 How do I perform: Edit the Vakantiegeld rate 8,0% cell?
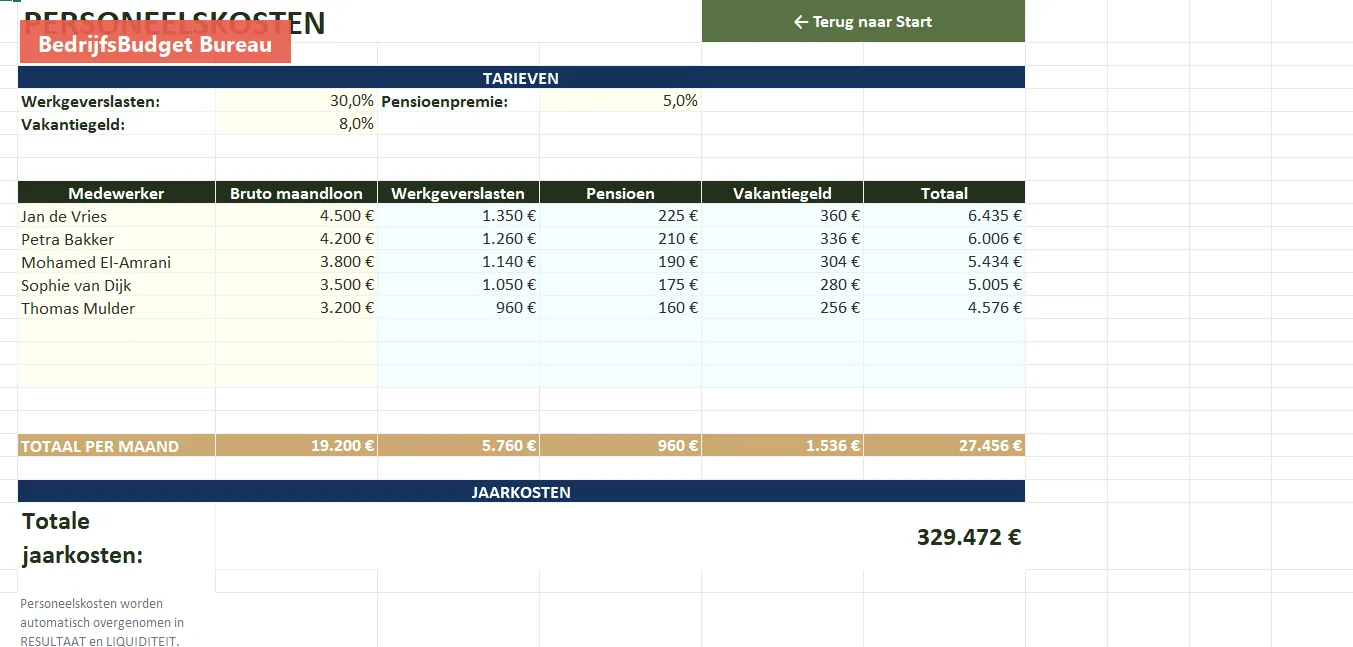[297, 124]
